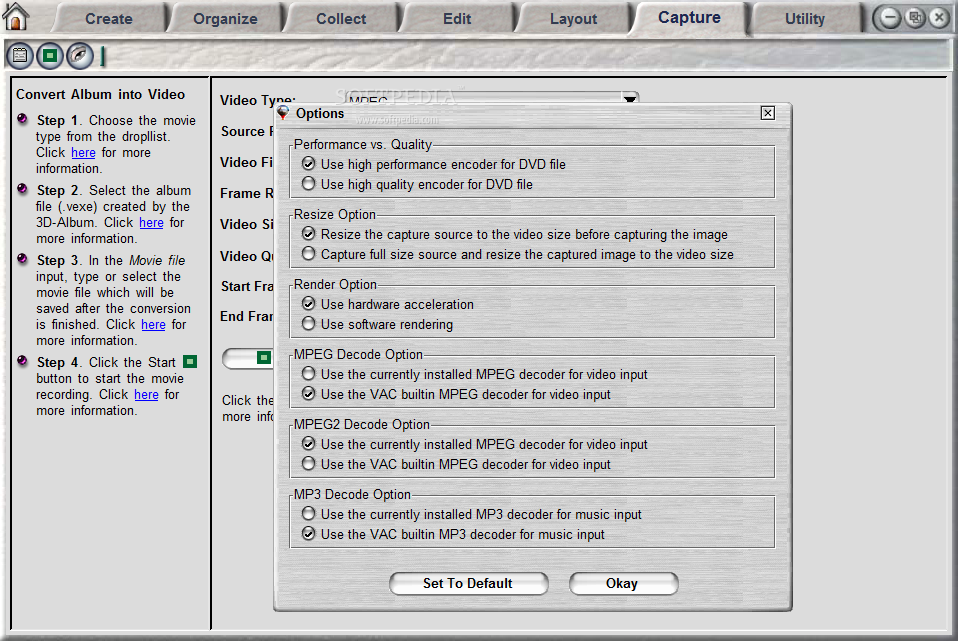
Task: Switch to the Layout tab
Action: [x=573, y=19]
